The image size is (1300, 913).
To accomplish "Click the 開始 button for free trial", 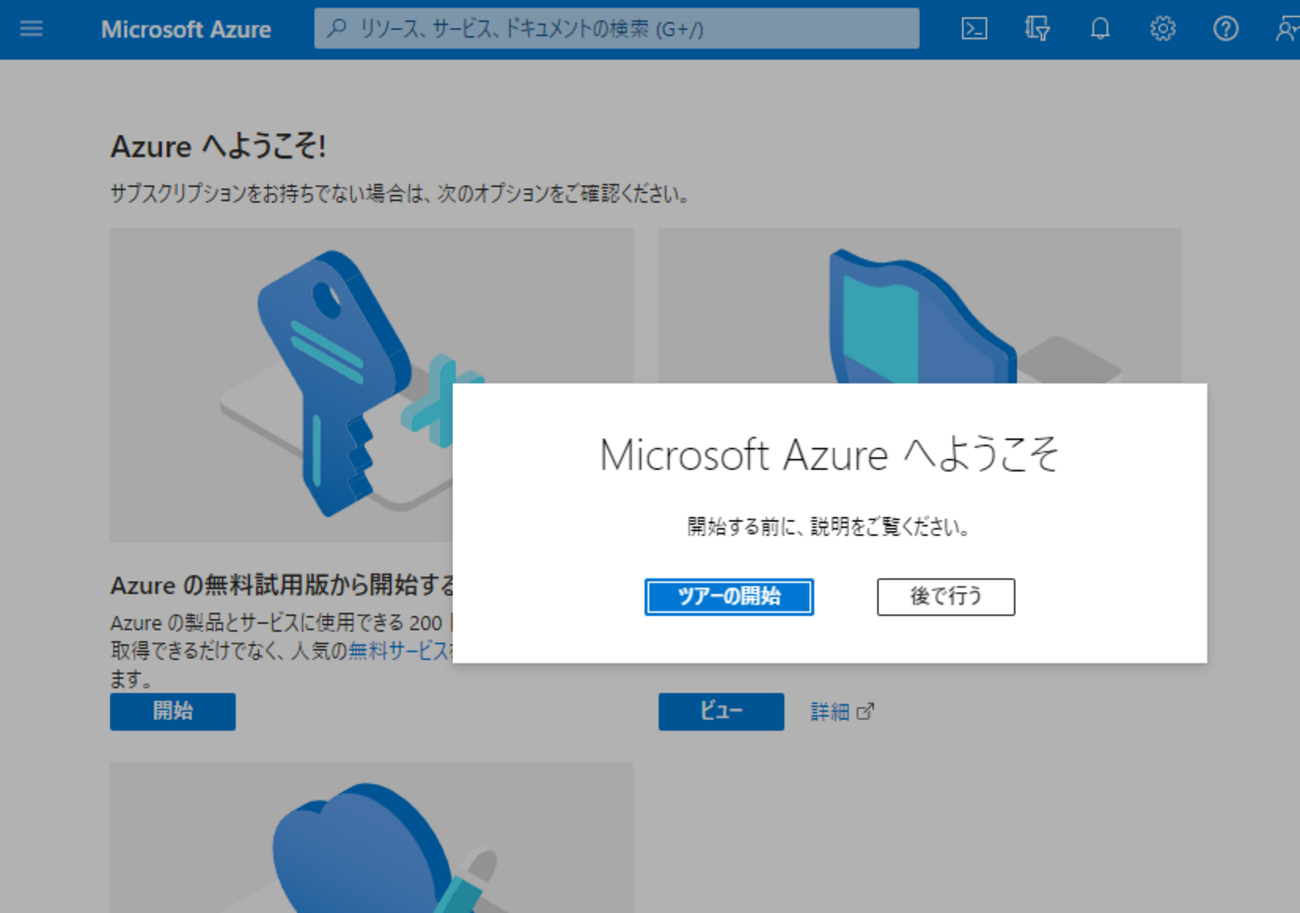I will [173, 711].
